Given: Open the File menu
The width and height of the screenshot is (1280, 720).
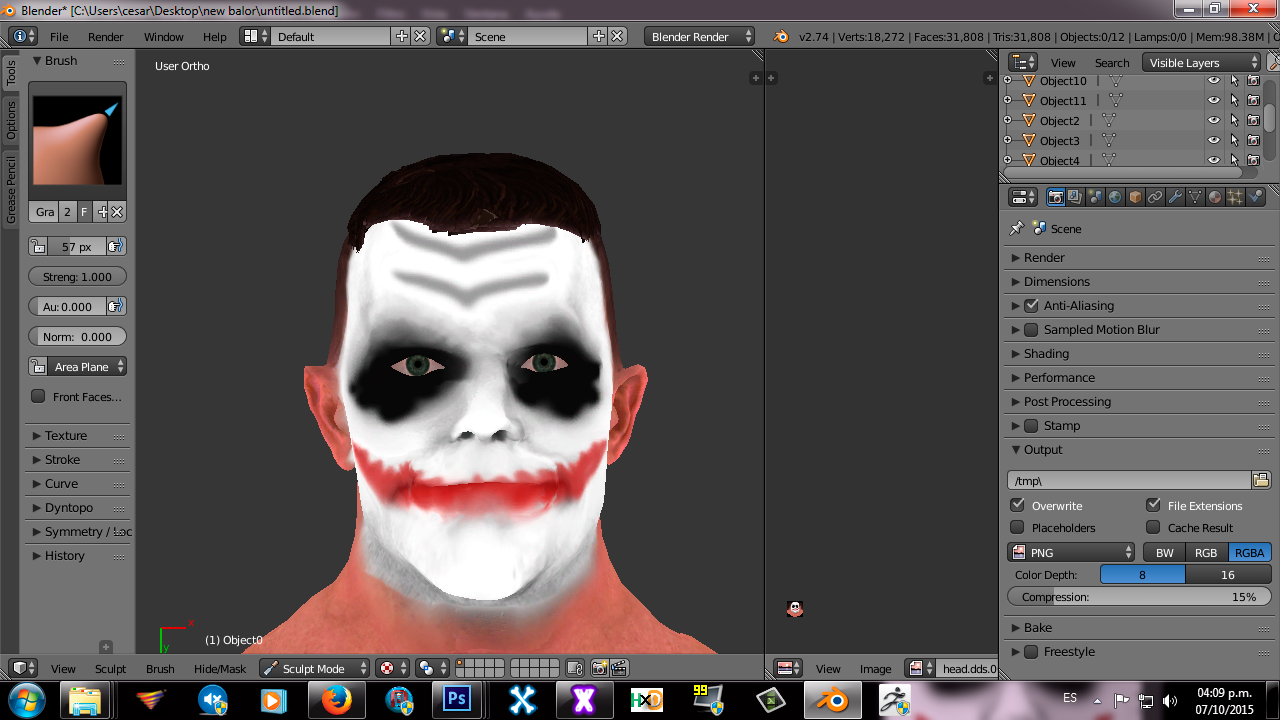Looking at the screenshot, I should point(59,36).
